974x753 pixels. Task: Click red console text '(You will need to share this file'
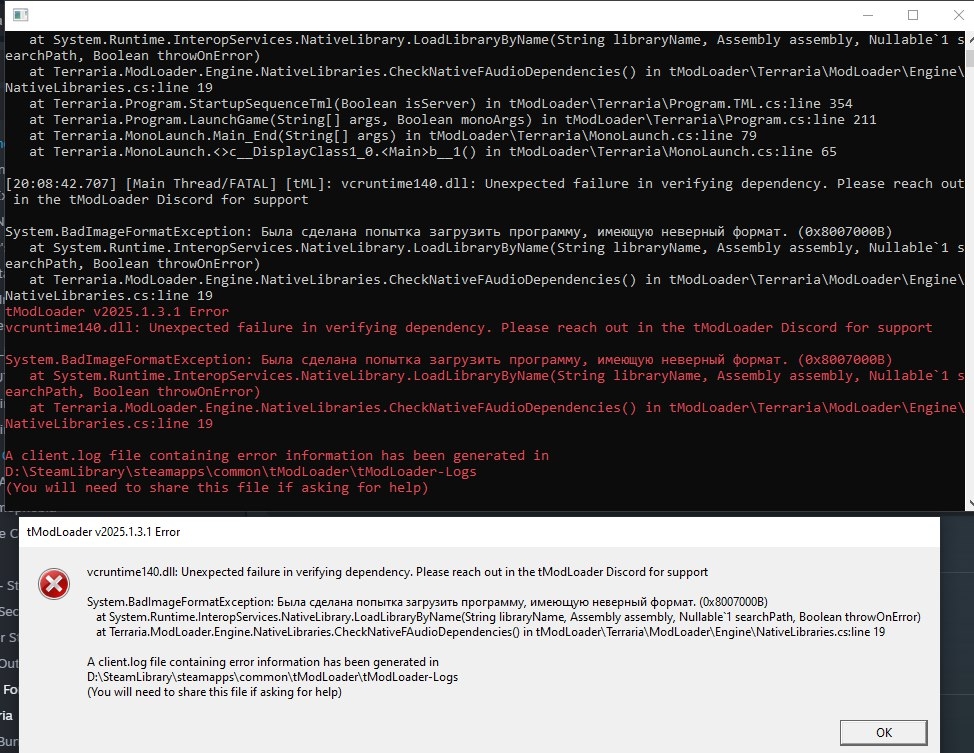[217, 488]
